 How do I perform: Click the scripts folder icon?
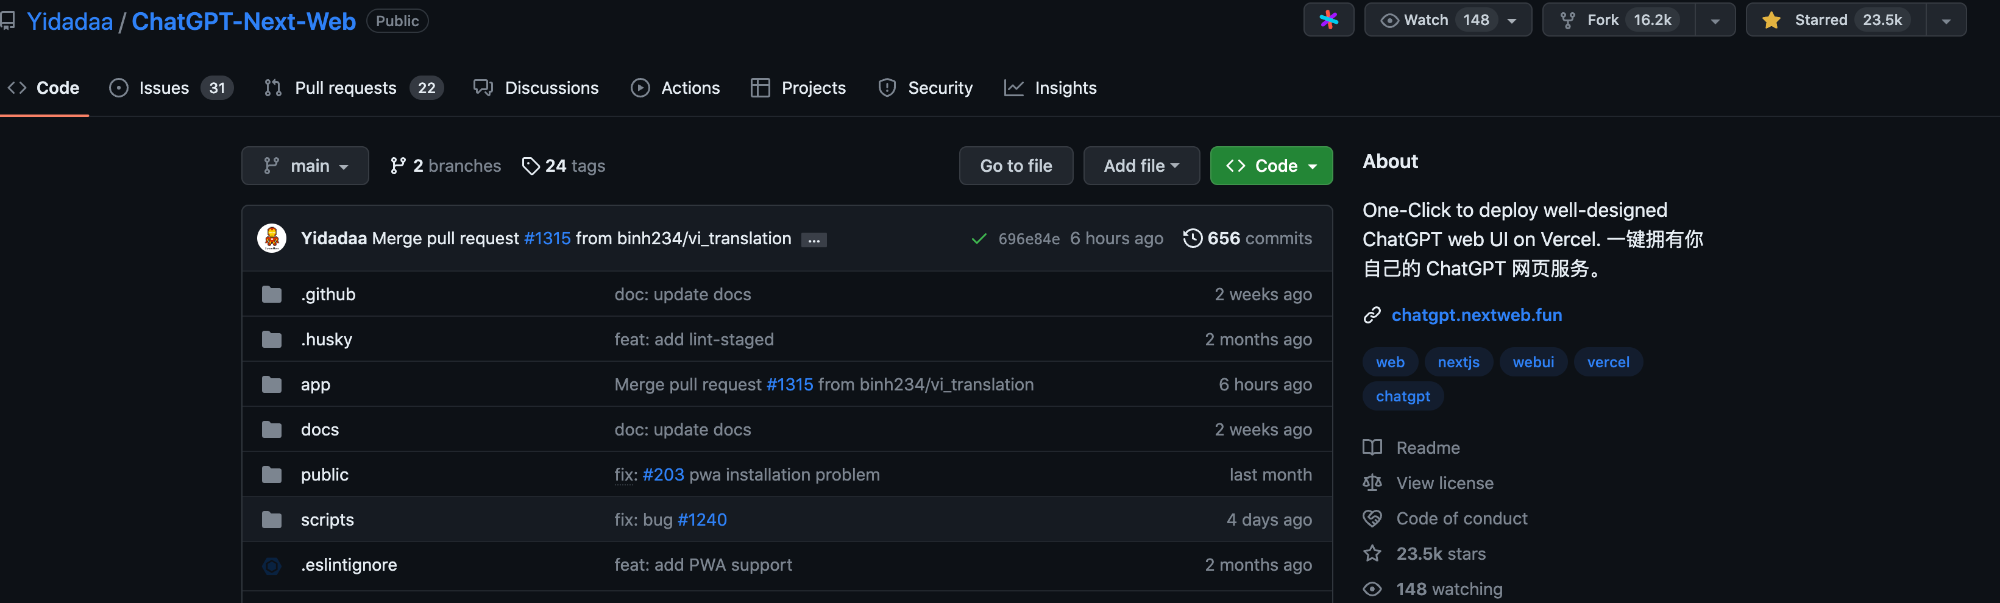(272, 519)
